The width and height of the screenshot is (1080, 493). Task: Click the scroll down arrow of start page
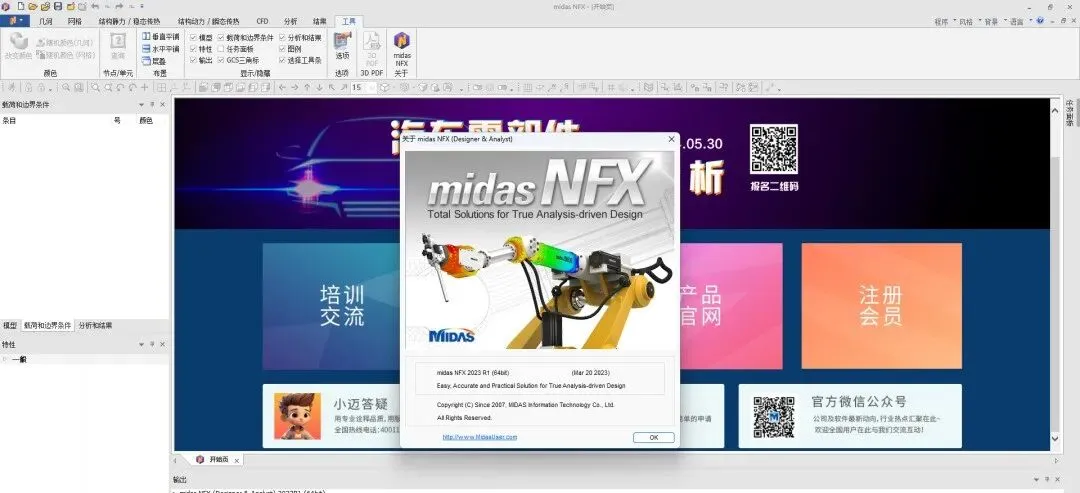[x=1056, y=438]
